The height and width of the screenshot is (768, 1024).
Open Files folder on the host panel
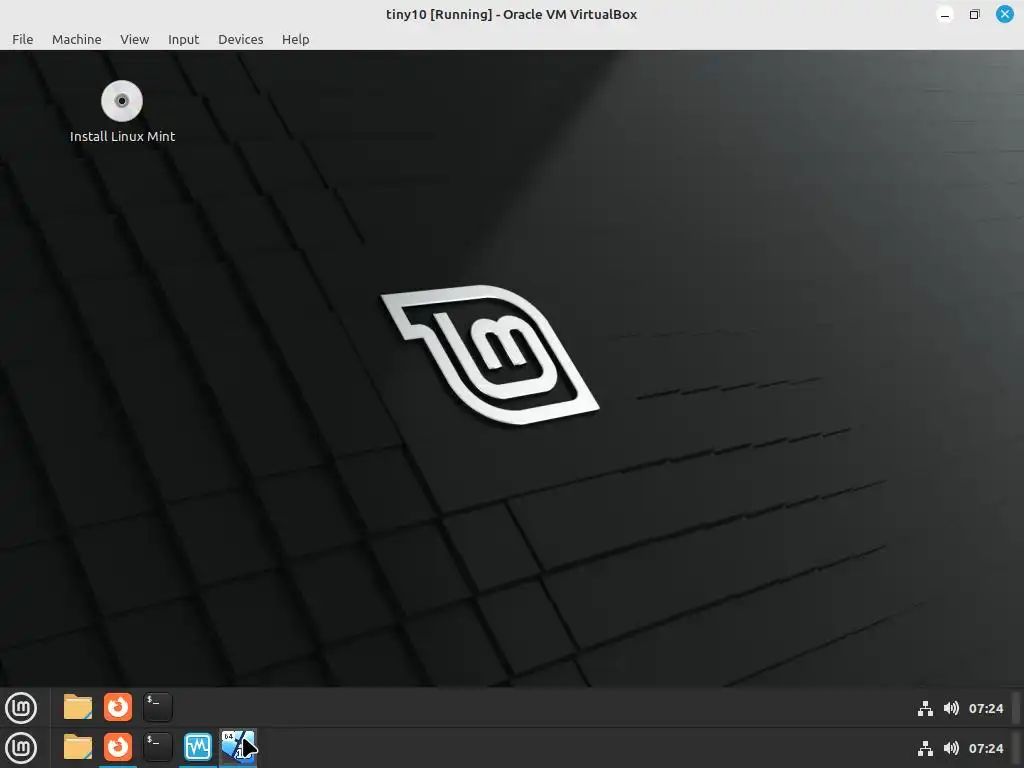pyautogui.click(x=78, y=747)
